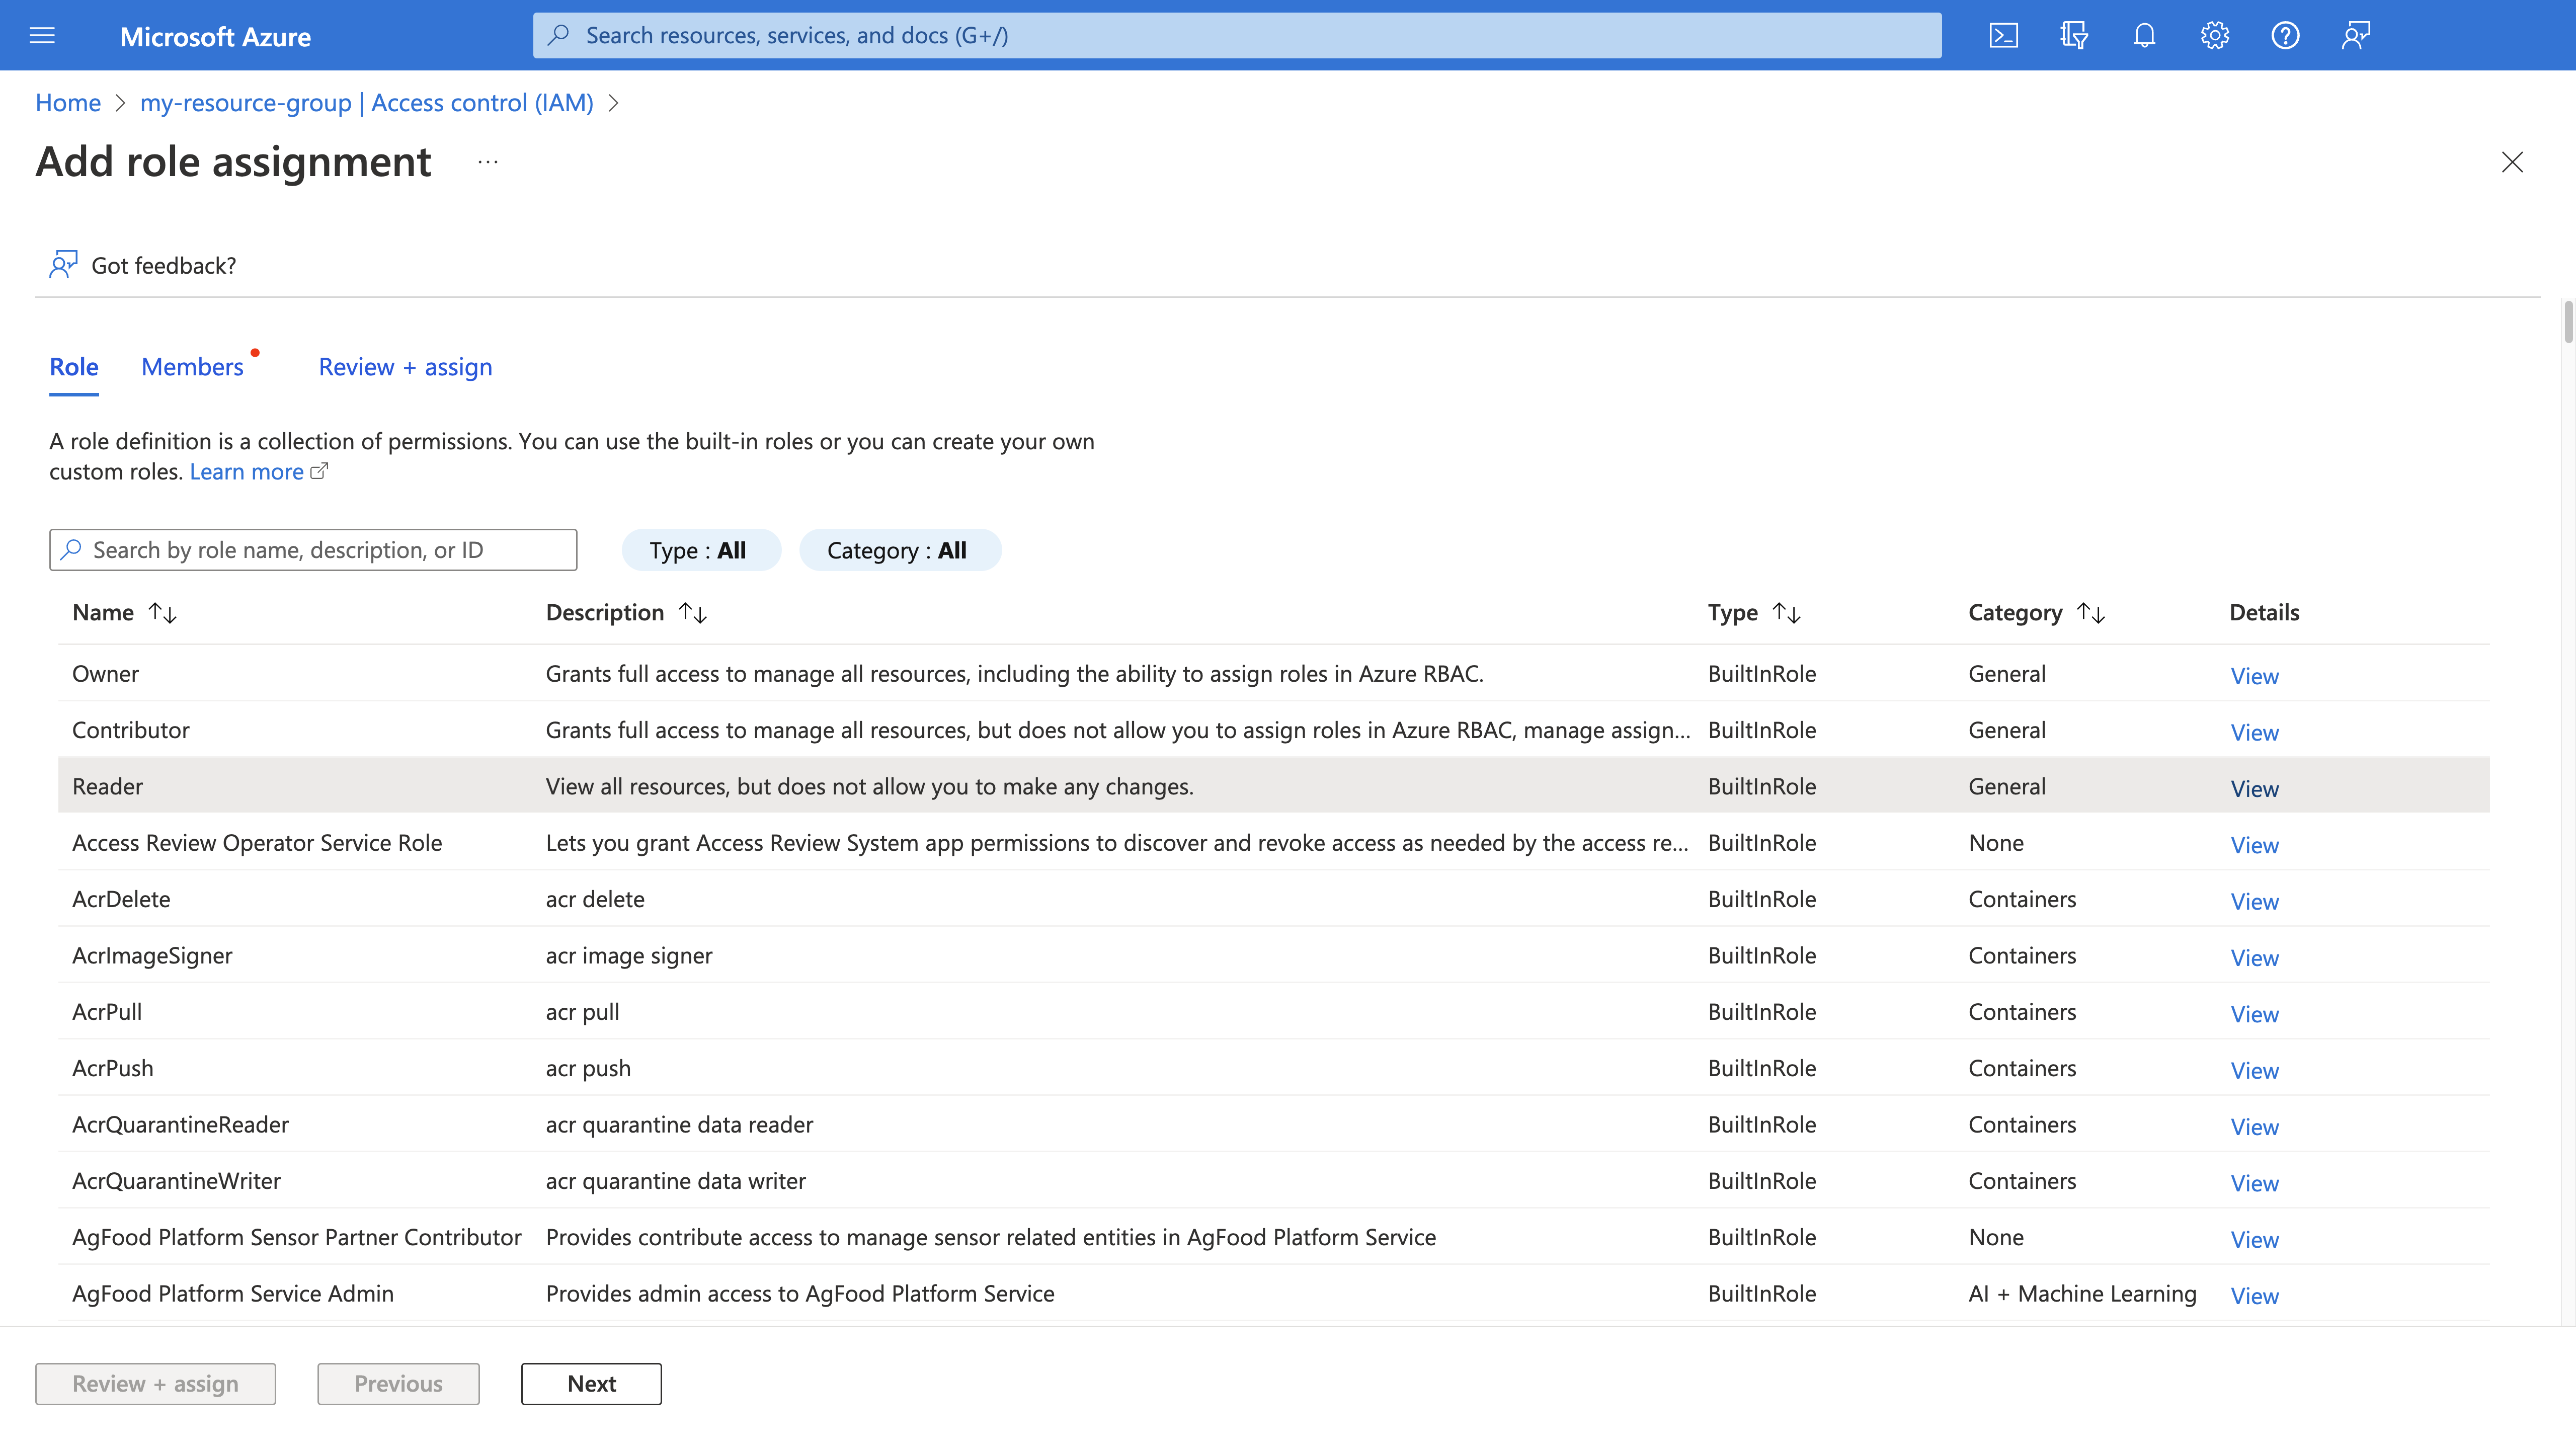Open the Help question mark icon
The height and width of the screenshot is (1449, 2576).
[2285, 36]
